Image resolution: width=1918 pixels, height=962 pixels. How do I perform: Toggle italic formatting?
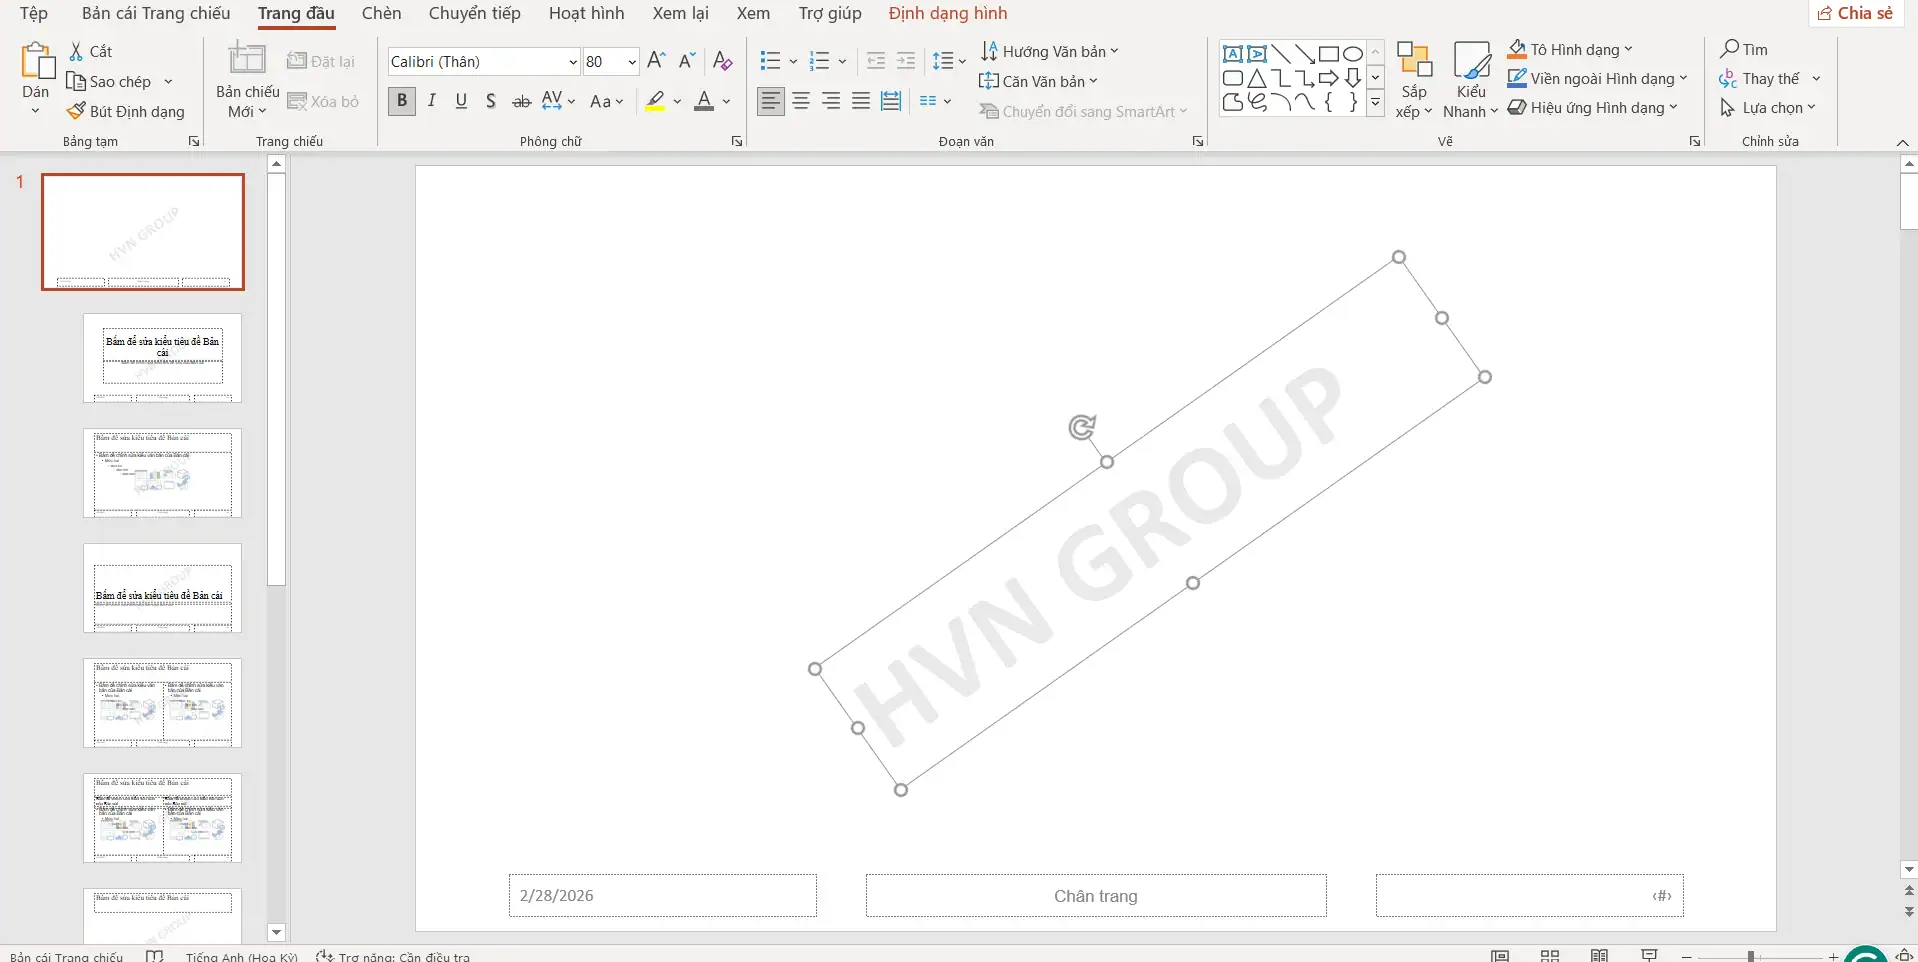(431, 100)
